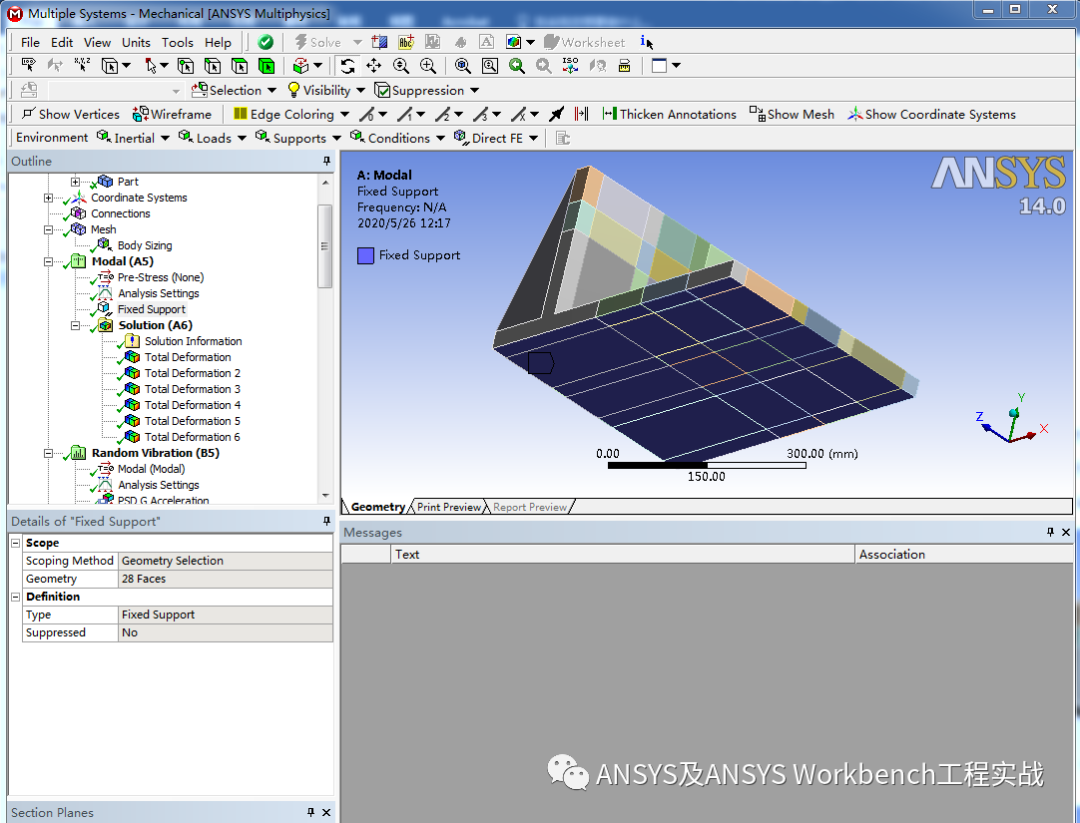Click the Fixed Support legend color swatch
1080x823 pixels.
click(366, 256)
